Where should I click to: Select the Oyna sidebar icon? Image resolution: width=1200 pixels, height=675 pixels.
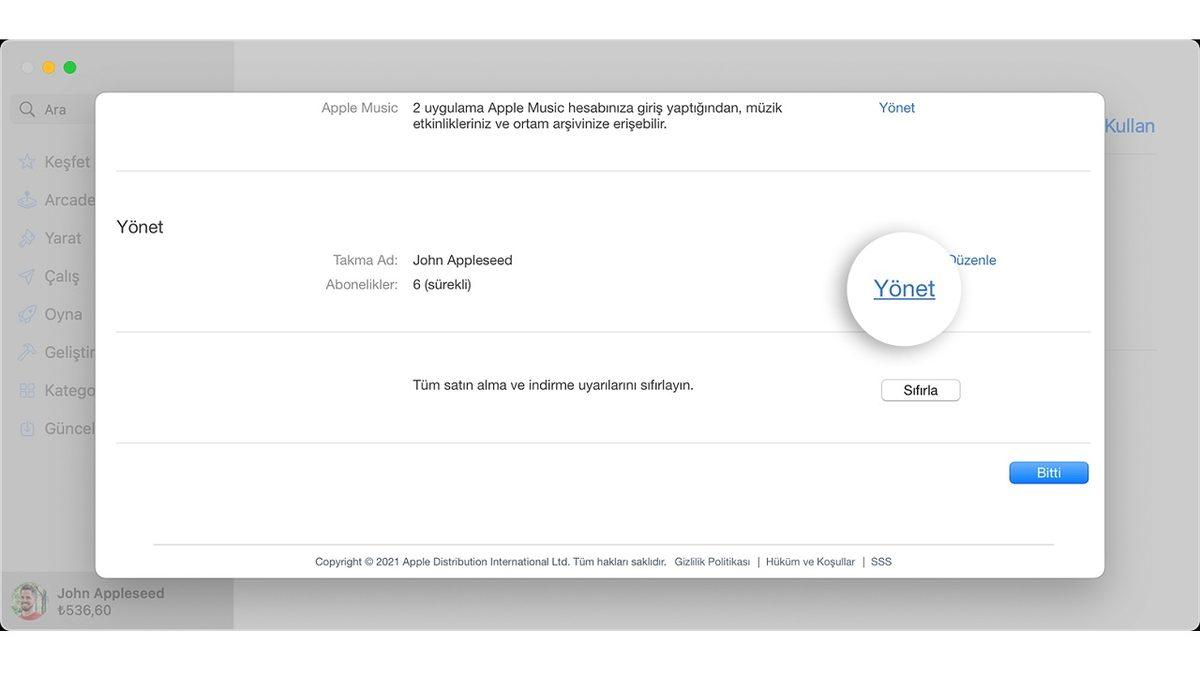coord(60,314)
